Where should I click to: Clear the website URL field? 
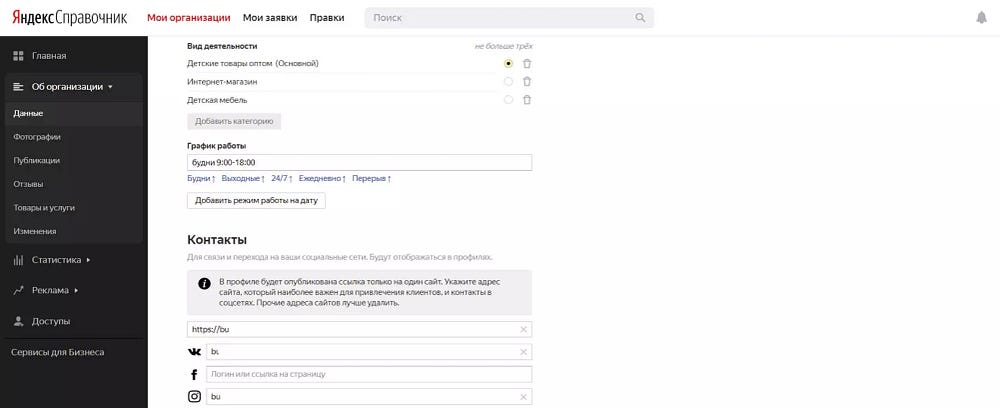click(x=524, y=330)
